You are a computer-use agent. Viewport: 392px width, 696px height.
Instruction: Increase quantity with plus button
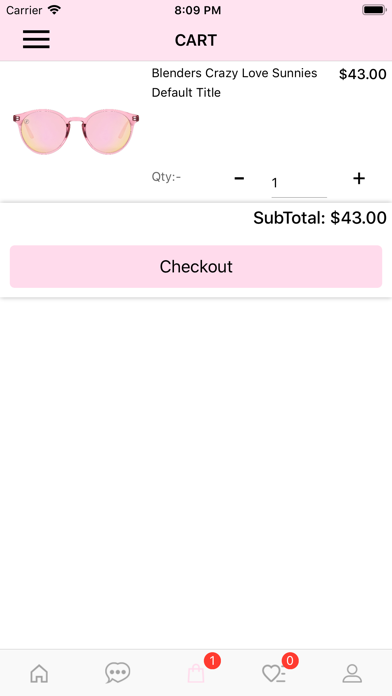(x=359, y=178)
